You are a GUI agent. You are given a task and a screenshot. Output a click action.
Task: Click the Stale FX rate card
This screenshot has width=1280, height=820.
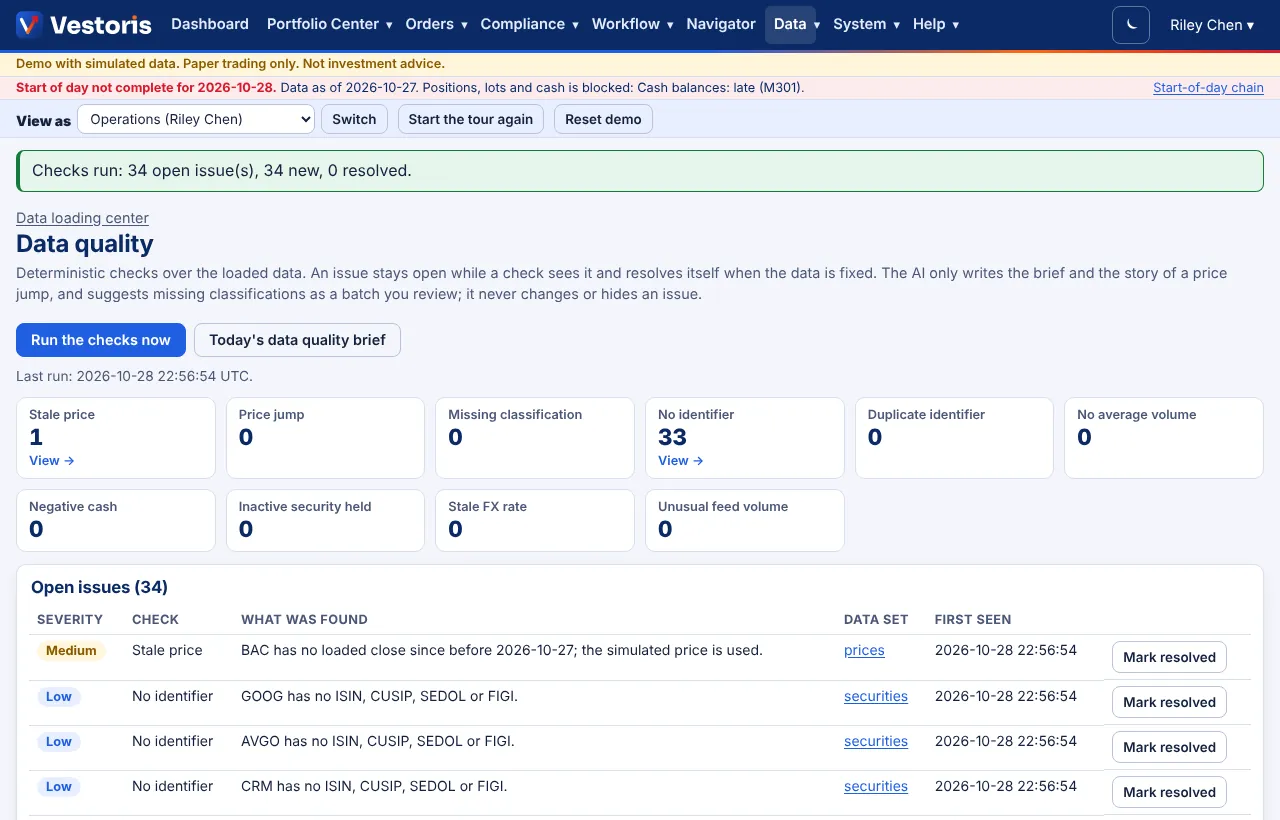pyautogui.click(x=535, y=520)
